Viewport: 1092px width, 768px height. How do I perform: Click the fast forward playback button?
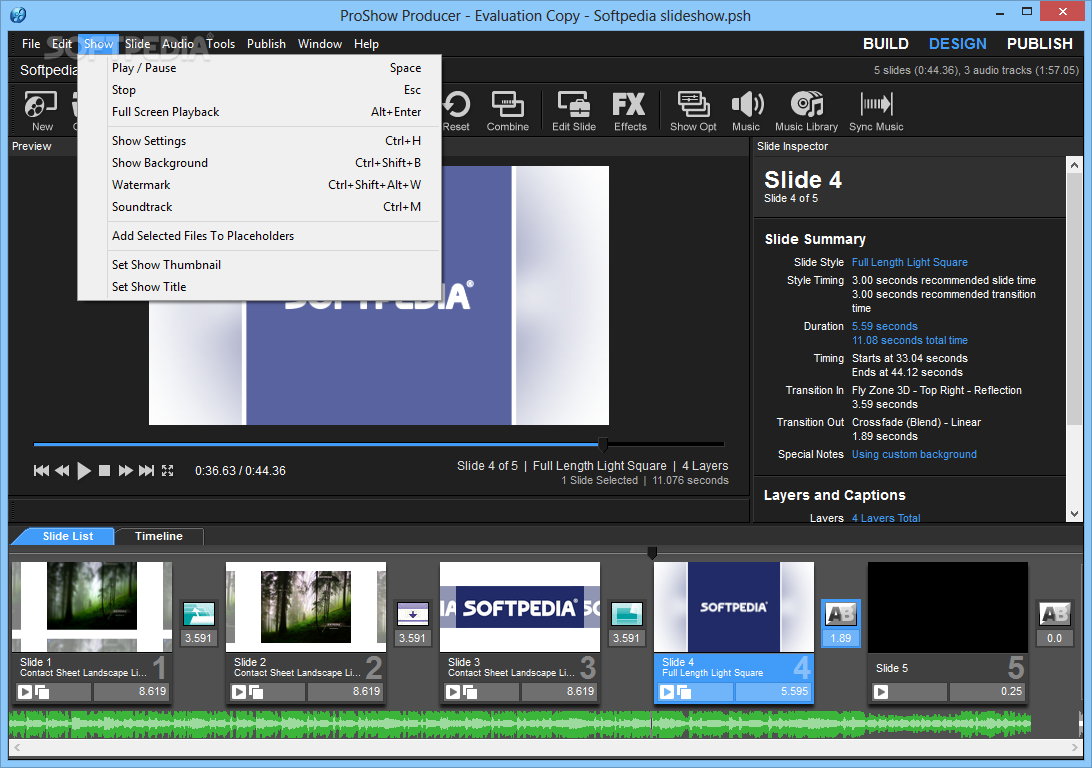(125, 471)
